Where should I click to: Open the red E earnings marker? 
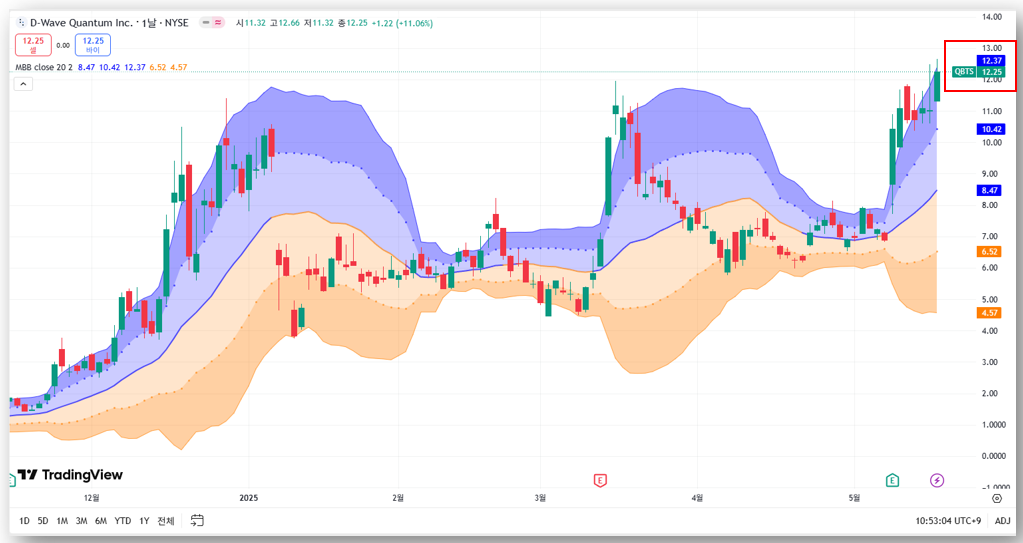click(x=600, y=480)
